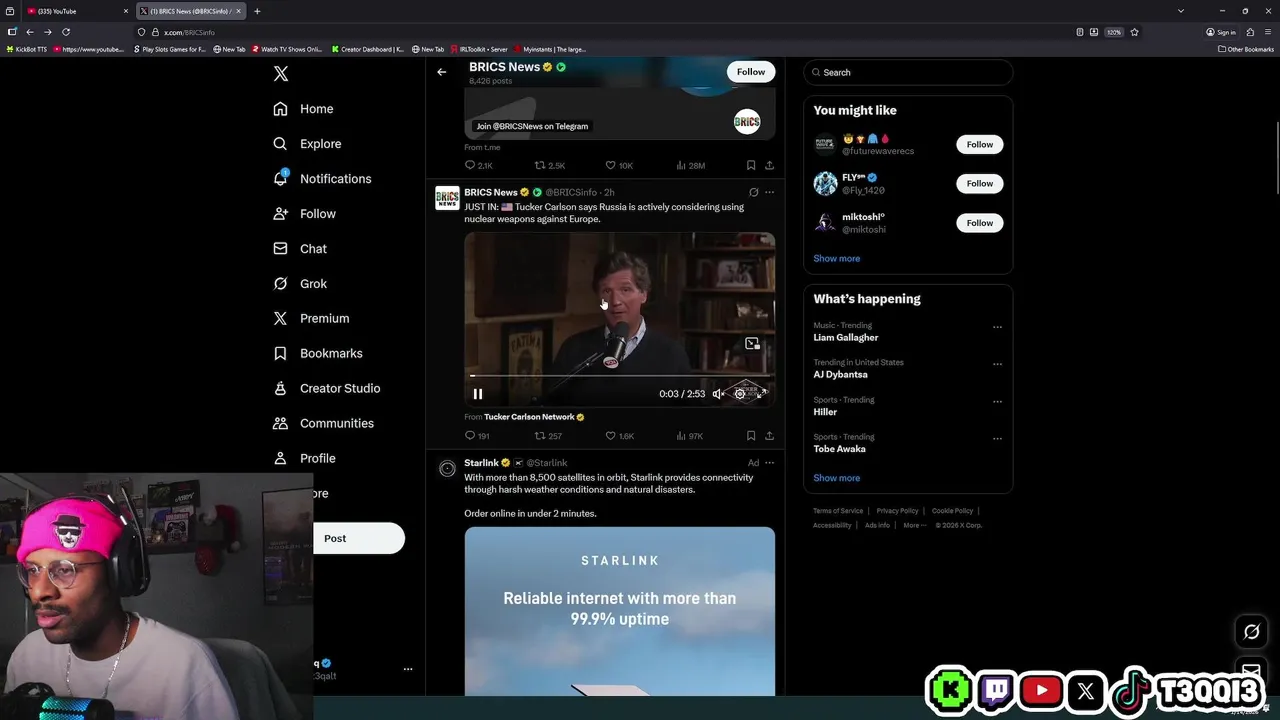Click the X logo in the sidebar
The height and width of the screenshot is (720, 1280).
click(281, 74)
